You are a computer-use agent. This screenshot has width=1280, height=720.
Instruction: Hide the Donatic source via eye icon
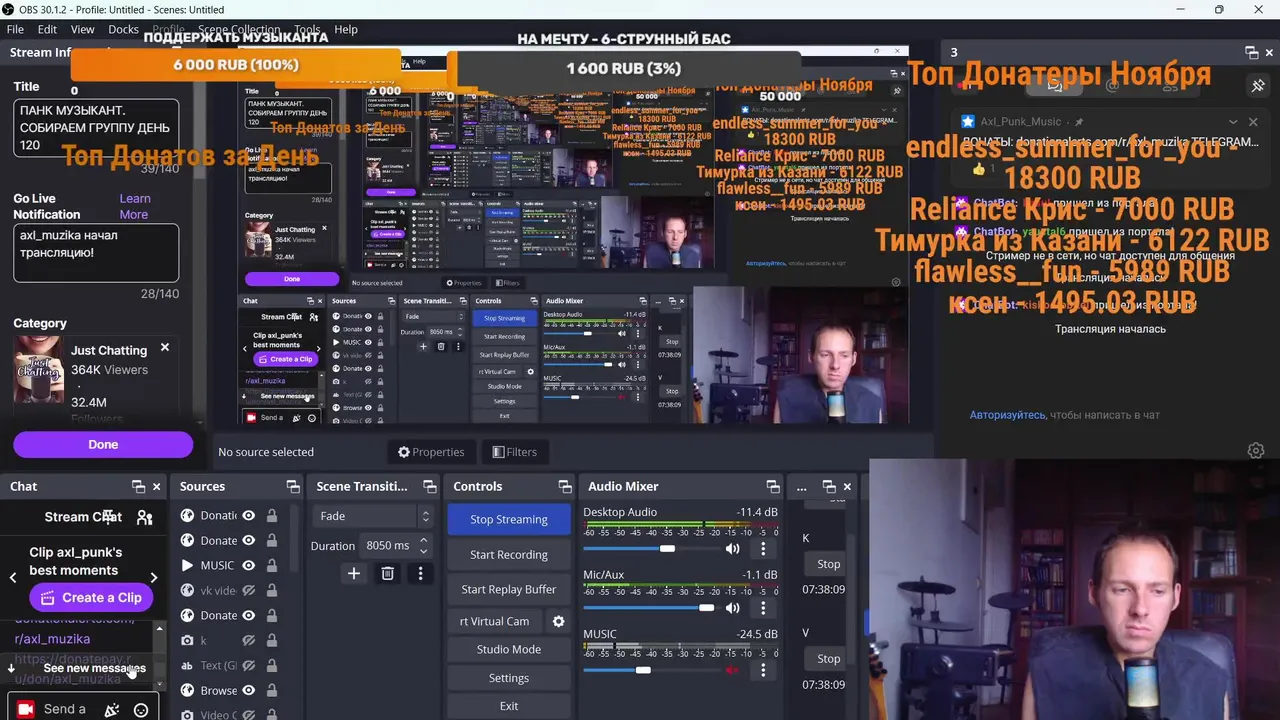pos(249,515)
